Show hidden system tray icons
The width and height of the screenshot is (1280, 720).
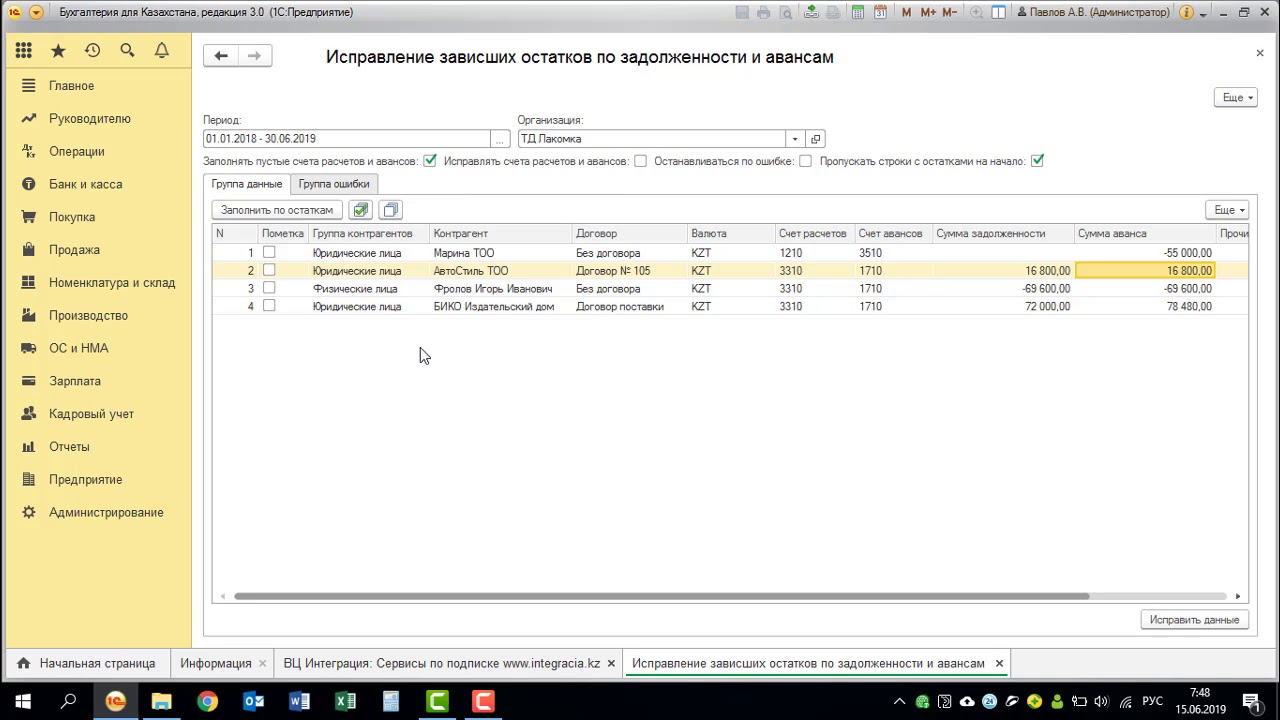coord(899,701)
